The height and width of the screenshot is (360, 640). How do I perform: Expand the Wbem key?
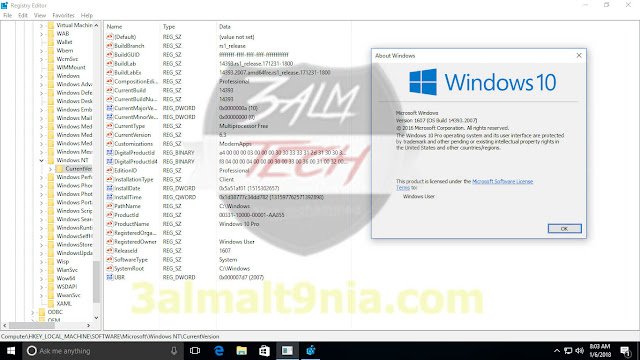click(x=41, y=51)
